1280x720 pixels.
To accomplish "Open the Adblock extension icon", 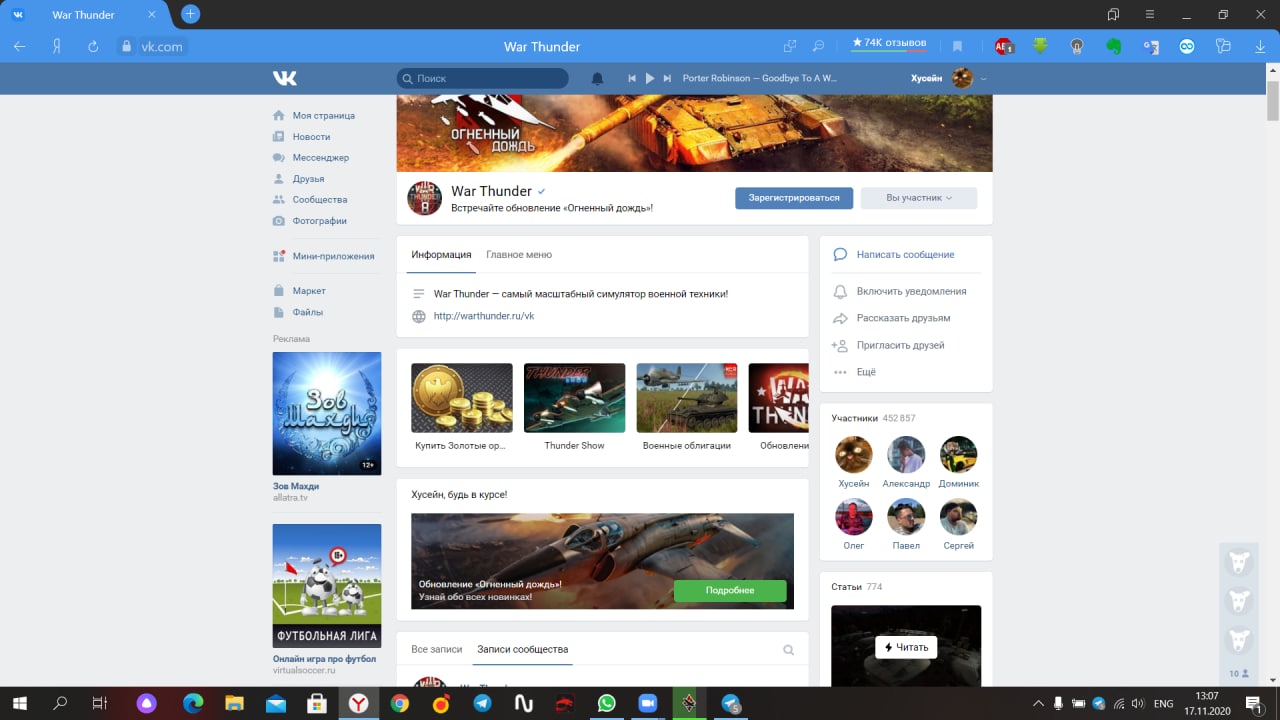I will (1004, 46).
